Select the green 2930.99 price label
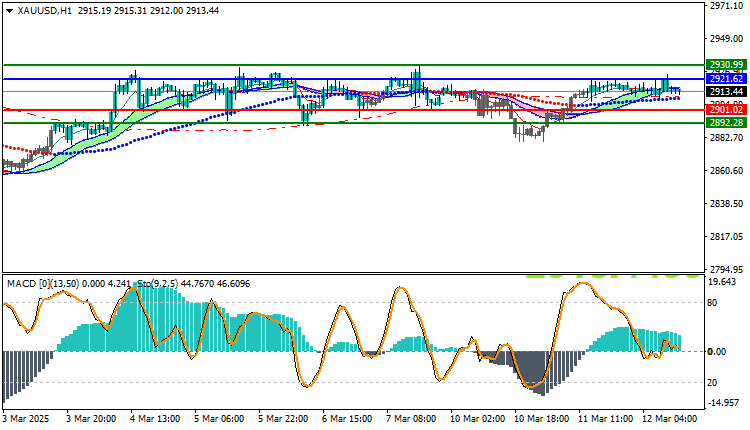Image resolution: width=750 pixels, height=430 pixels. 727,65
